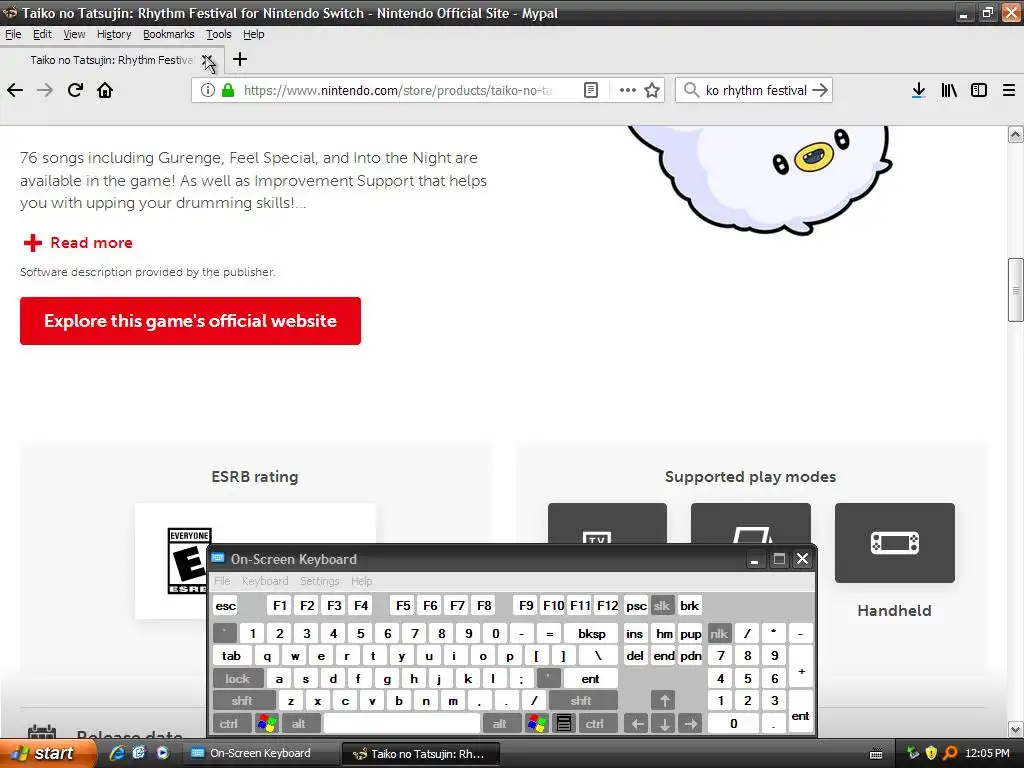Viewport: 1024px width, 768px height.
Task: Open the Tools menu
Action: click(218, 34)
